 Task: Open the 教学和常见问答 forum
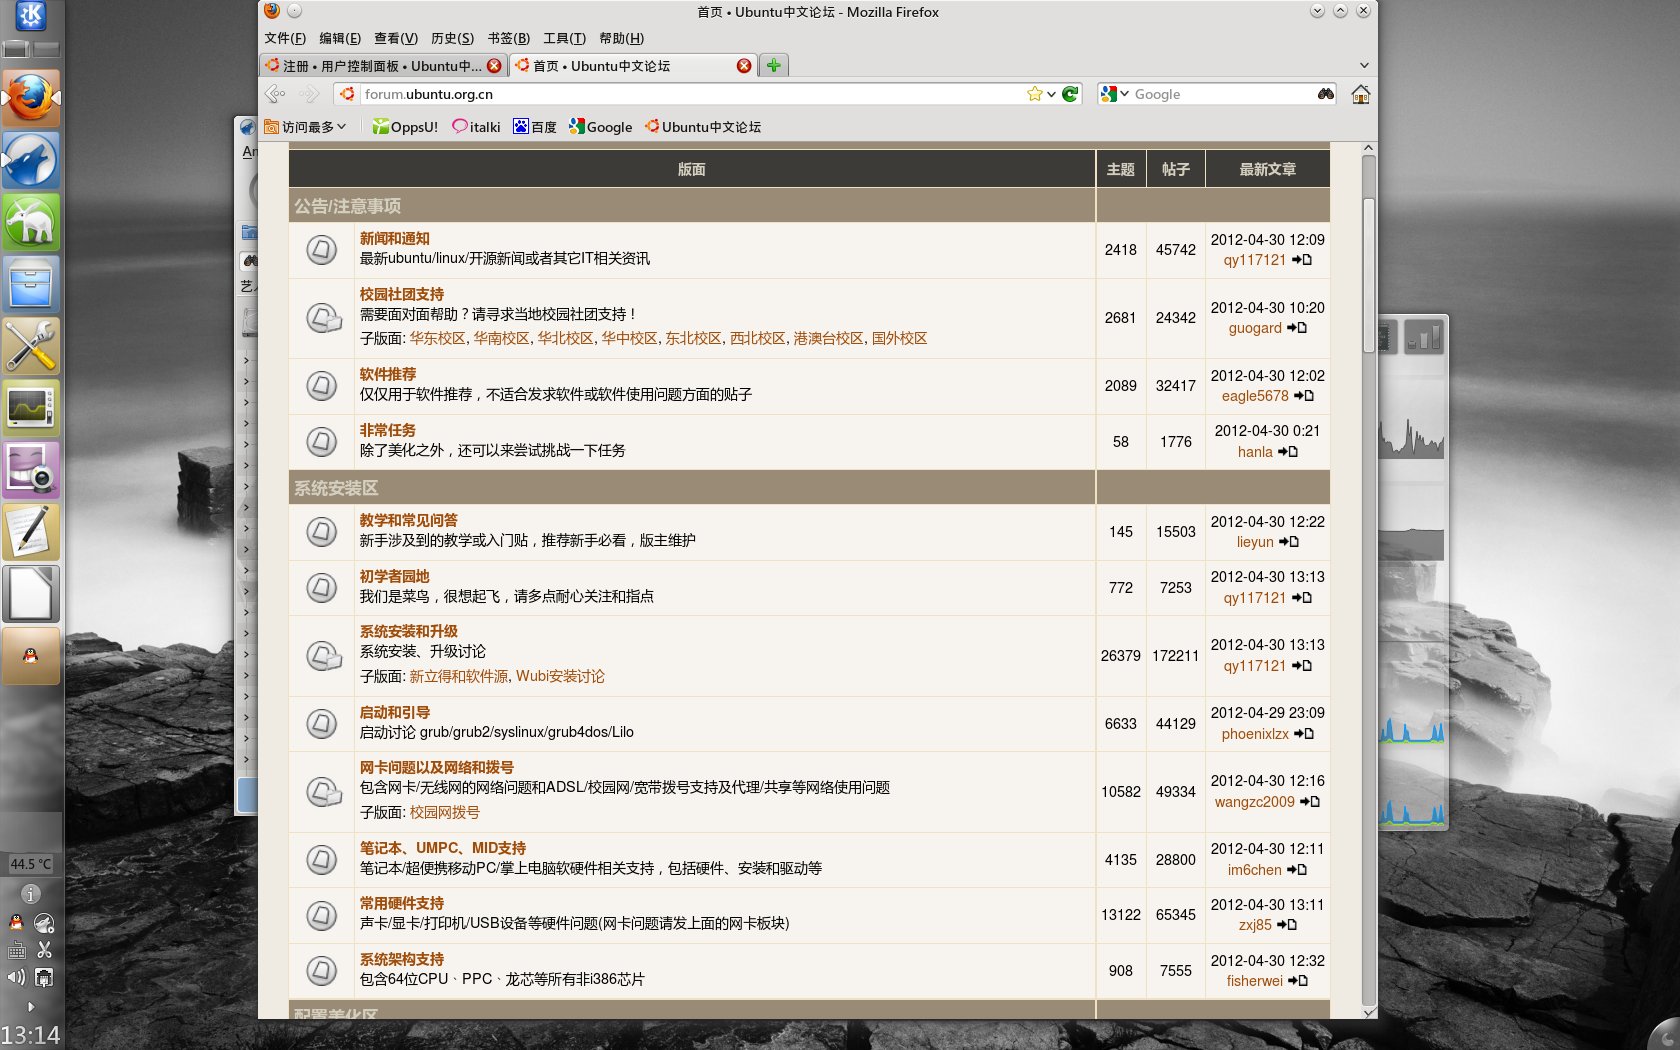pos(409,520)
